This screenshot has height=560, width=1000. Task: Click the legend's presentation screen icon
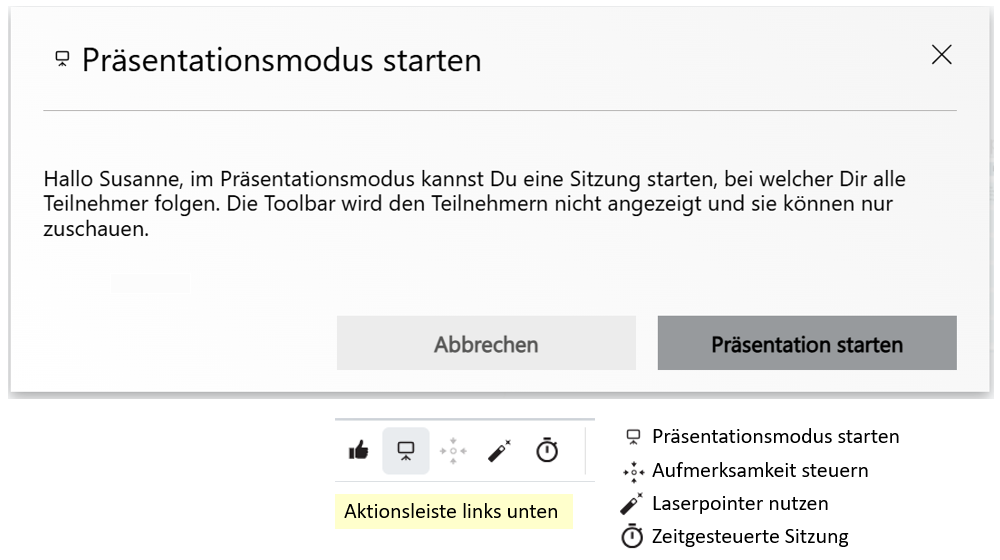click(x=632, y=437)
